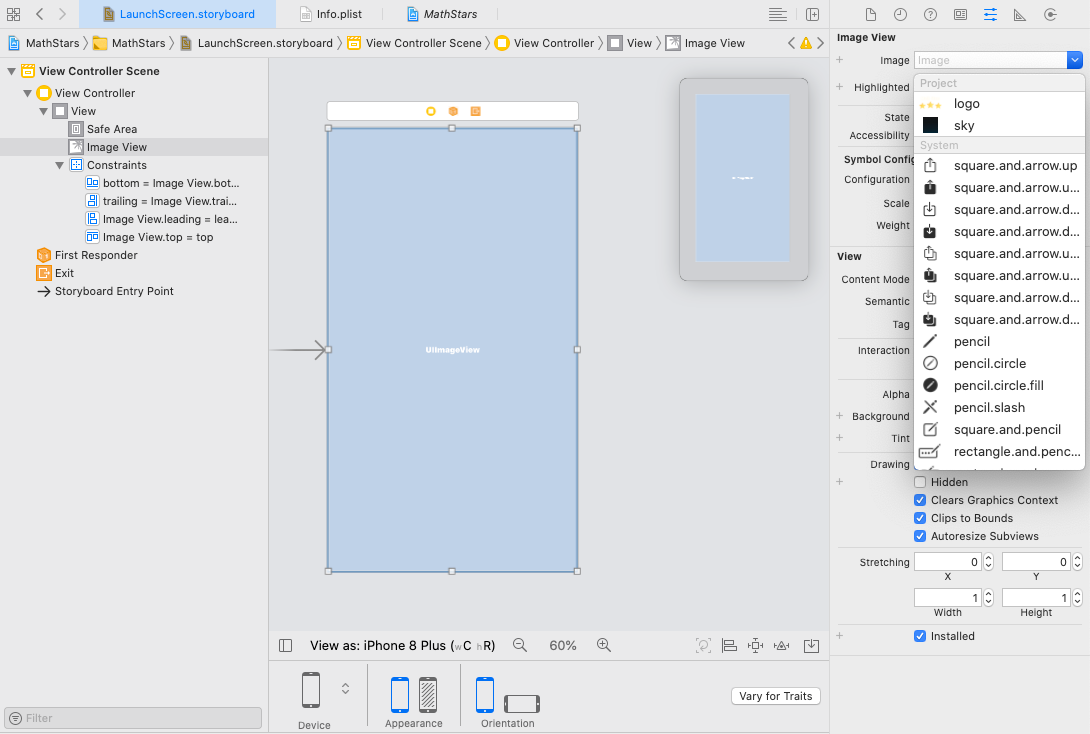Add variation for Background plus
Viewport: 1090px width, 734px height.
point(840,416)
